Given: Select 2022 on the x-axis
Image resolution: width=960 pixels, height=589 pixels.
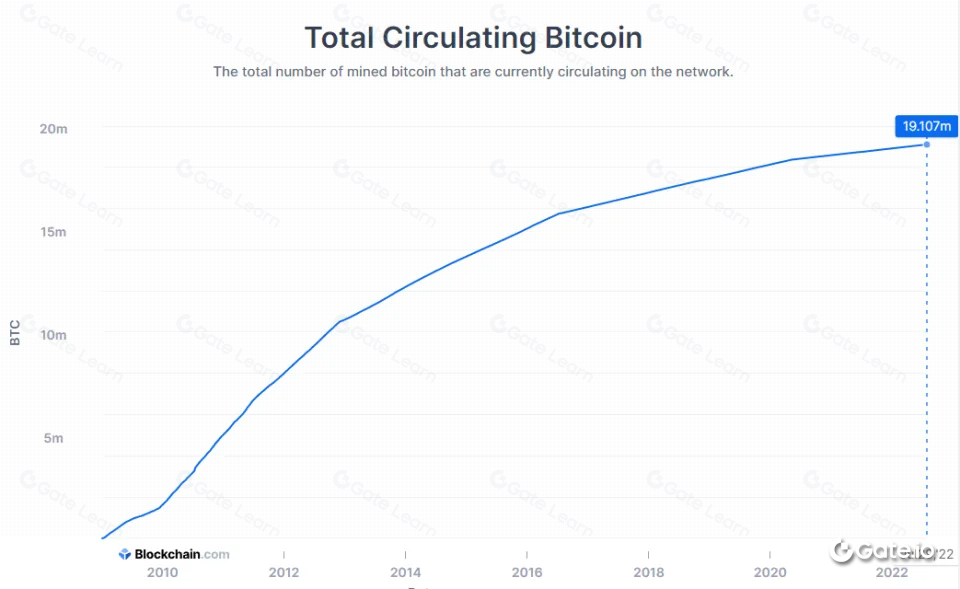Looking at the screenshot, I should click(x=890, y=573).
